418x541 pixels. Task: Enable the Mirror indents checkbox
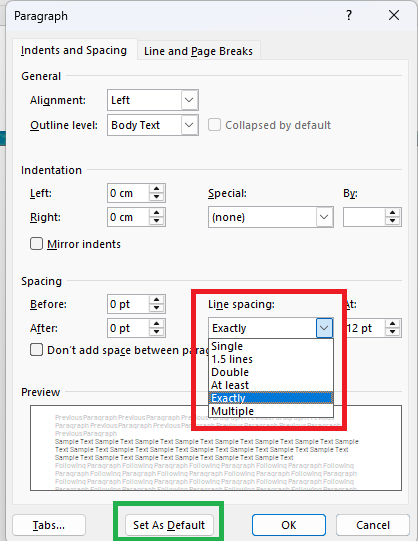pos(37,244)
